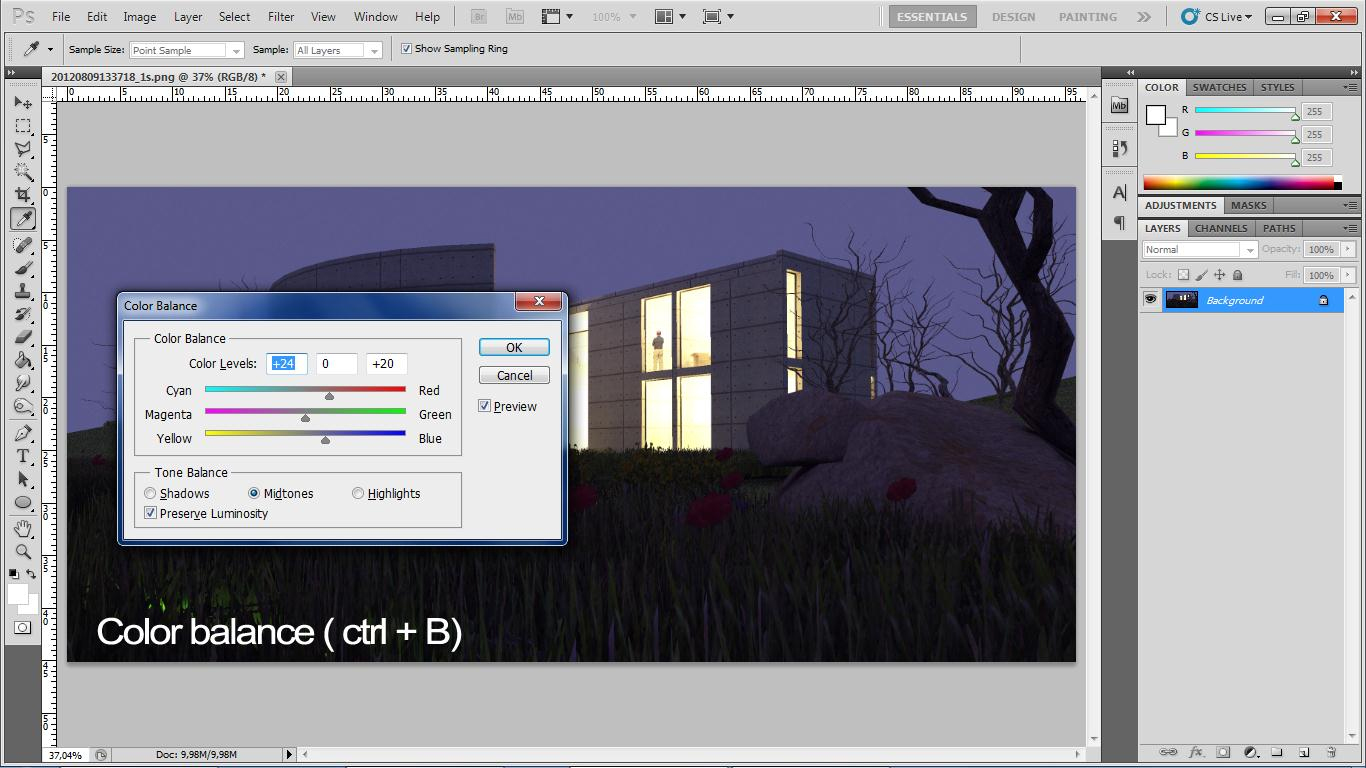This screenshot has width=1366, height=768.
Task: Open the Sample All Layers dropdown
Action: [x=337, y=50]
